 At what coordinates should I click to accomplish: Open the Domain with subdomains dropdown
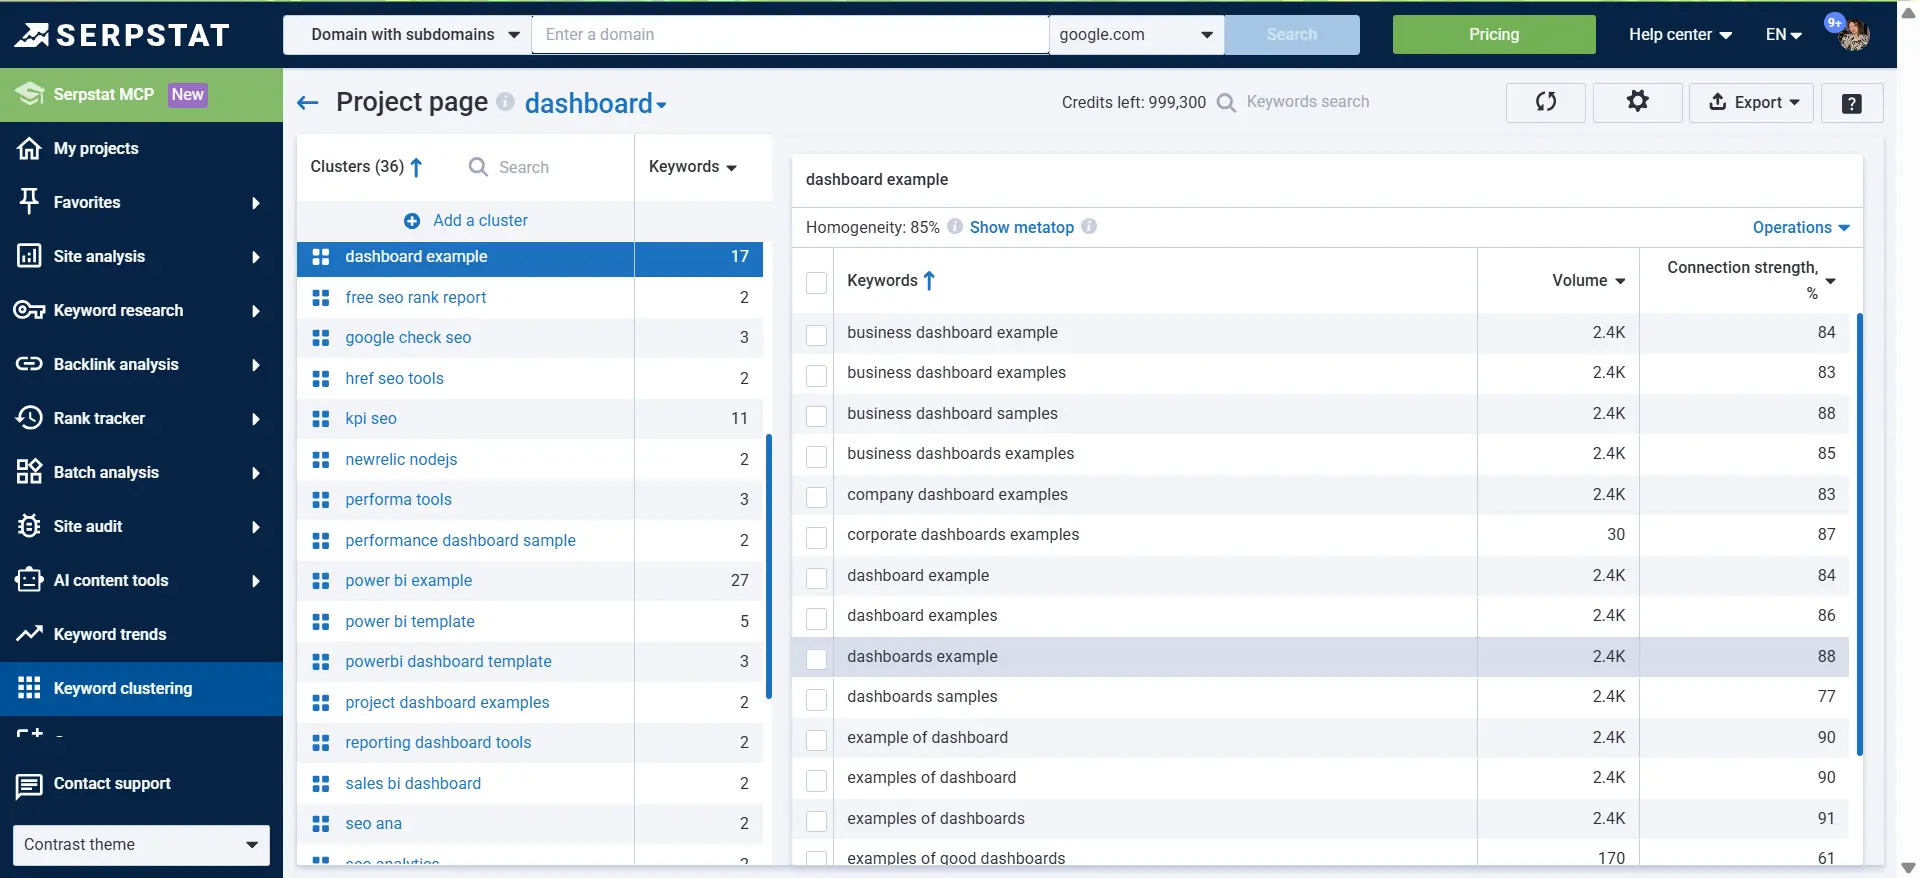point(407,34)
